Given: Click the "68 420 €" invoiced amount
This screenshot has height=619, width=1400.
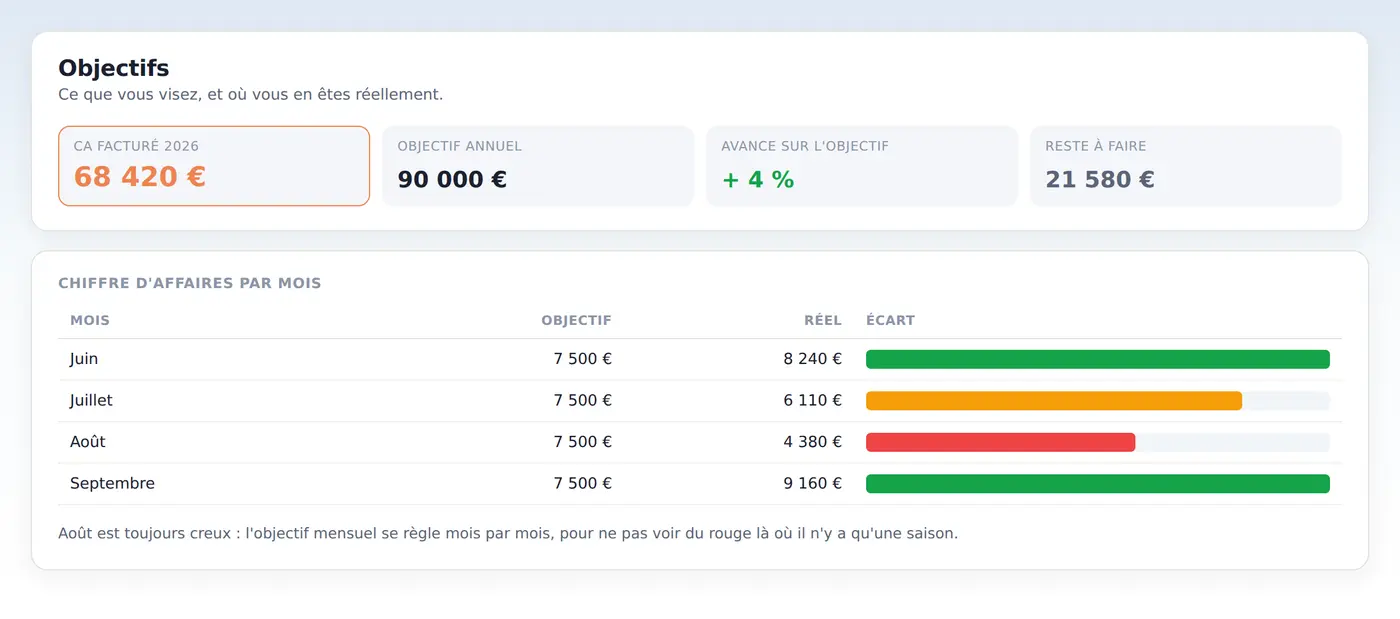Looking at the screenshot, I should point(140,177).
